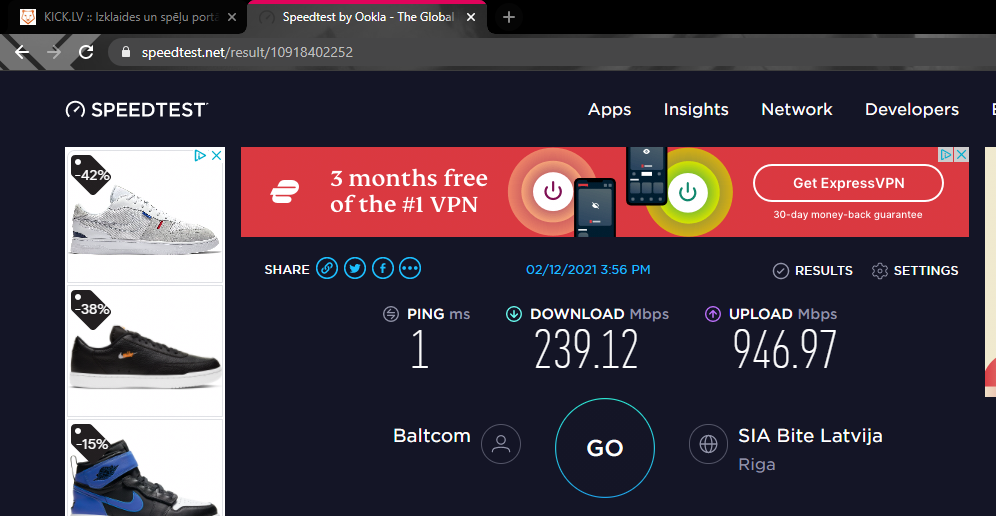This screenshot has height=516, width=996.
Task: Start a new test with GO
Action: coord(605,447)
